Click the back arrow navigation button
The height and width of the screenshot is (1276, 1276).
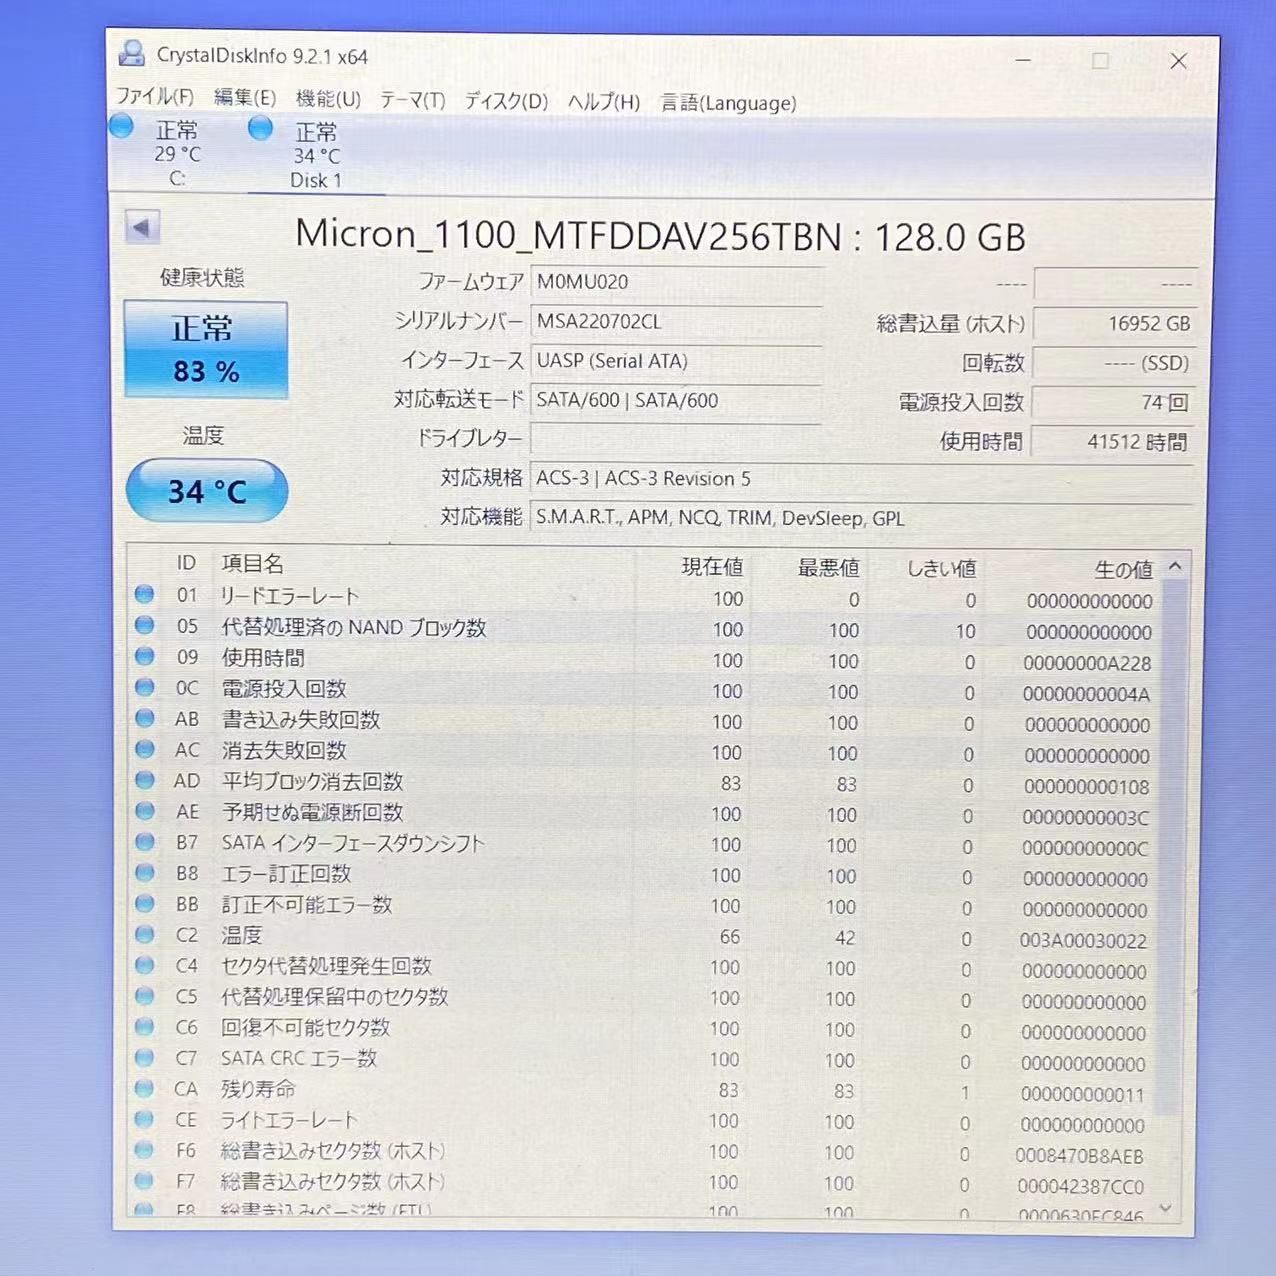[x=142, y=227]
